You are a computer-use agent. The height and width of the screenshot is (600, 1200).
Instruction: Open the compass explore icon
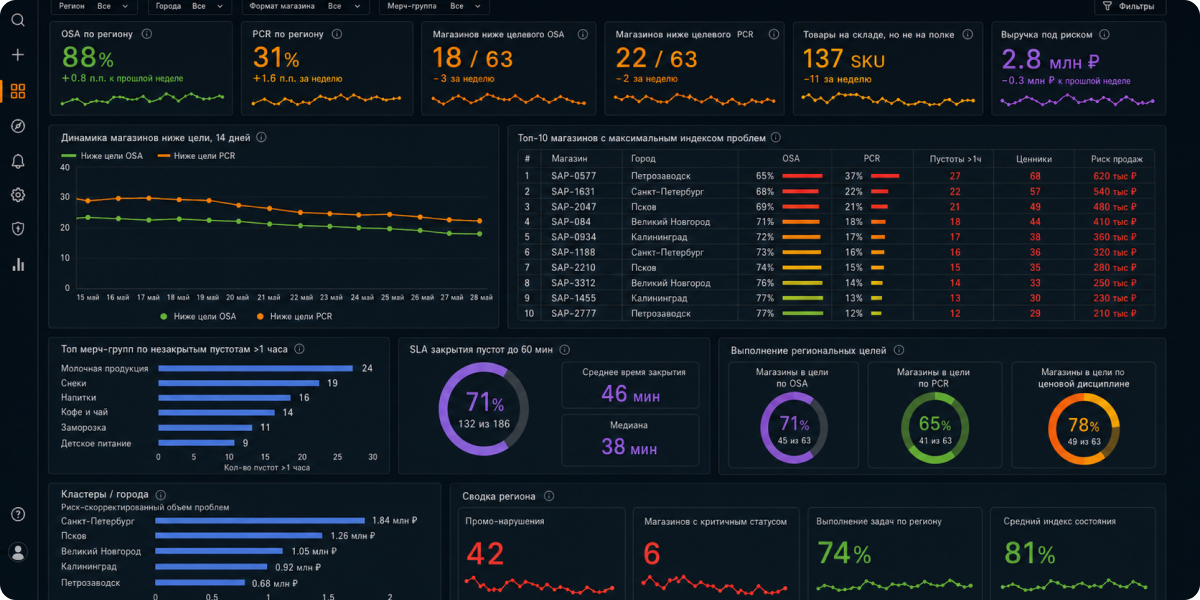point(17,126)
